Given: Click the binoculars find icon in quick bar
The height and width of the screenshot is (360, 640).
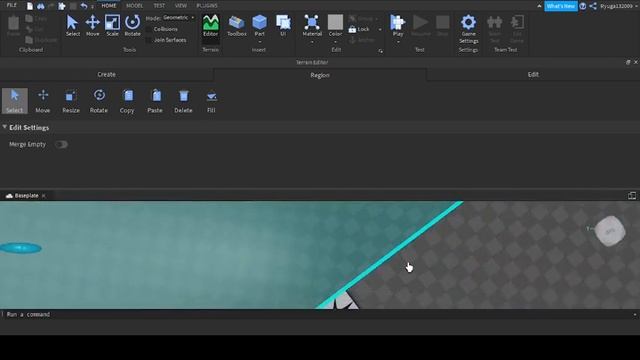Looking at the screenshot, I should pyautogui.click(x=40, y=6).
